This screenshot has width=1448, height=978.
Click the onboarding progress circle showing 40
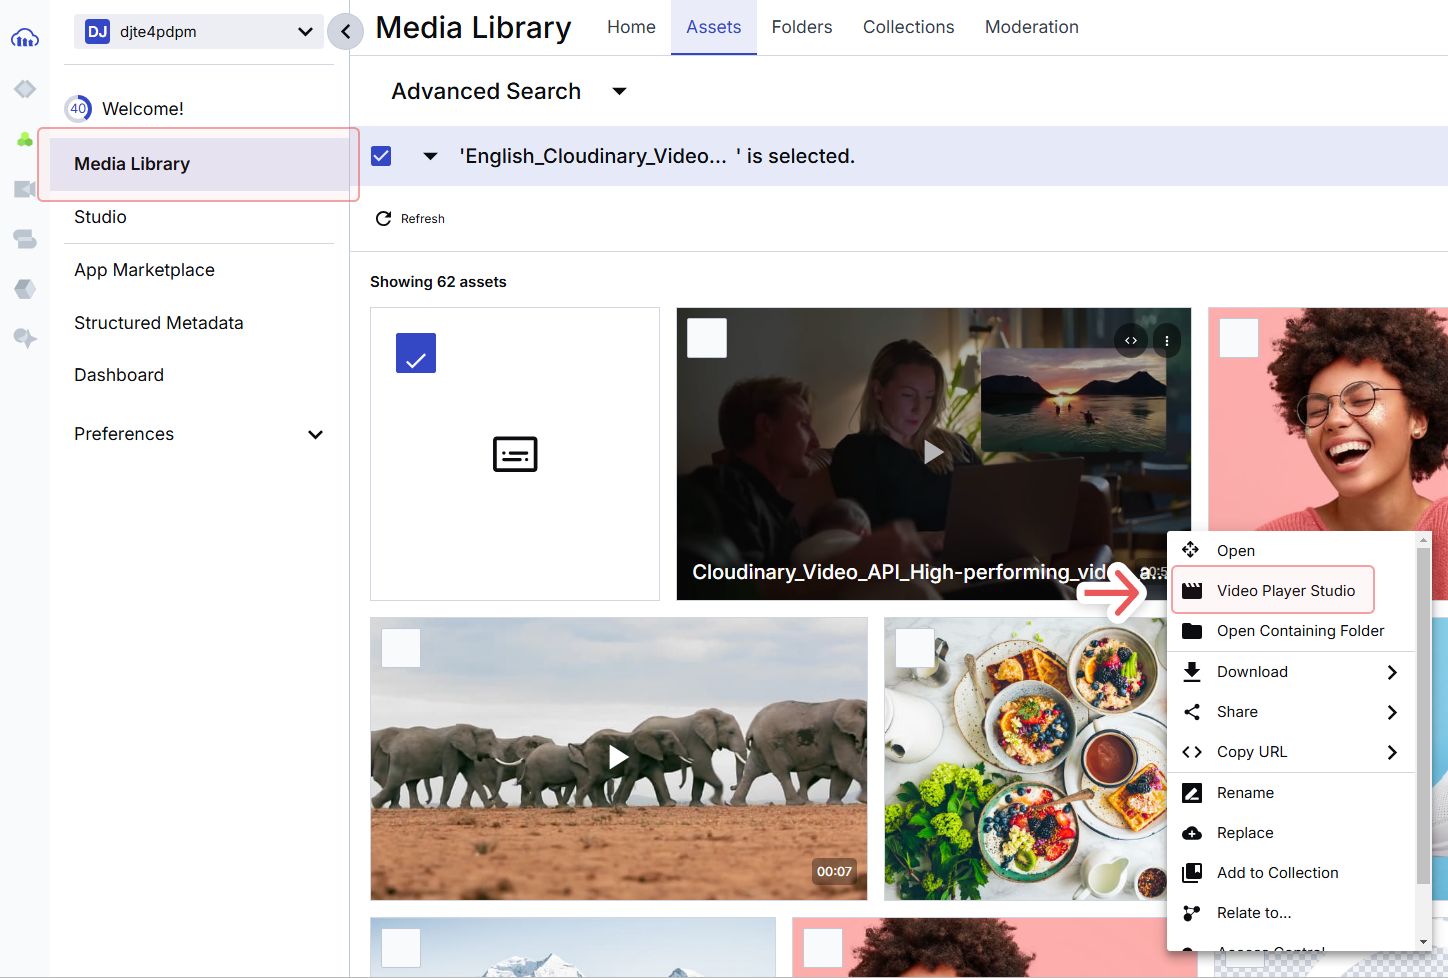click(78, 108)
